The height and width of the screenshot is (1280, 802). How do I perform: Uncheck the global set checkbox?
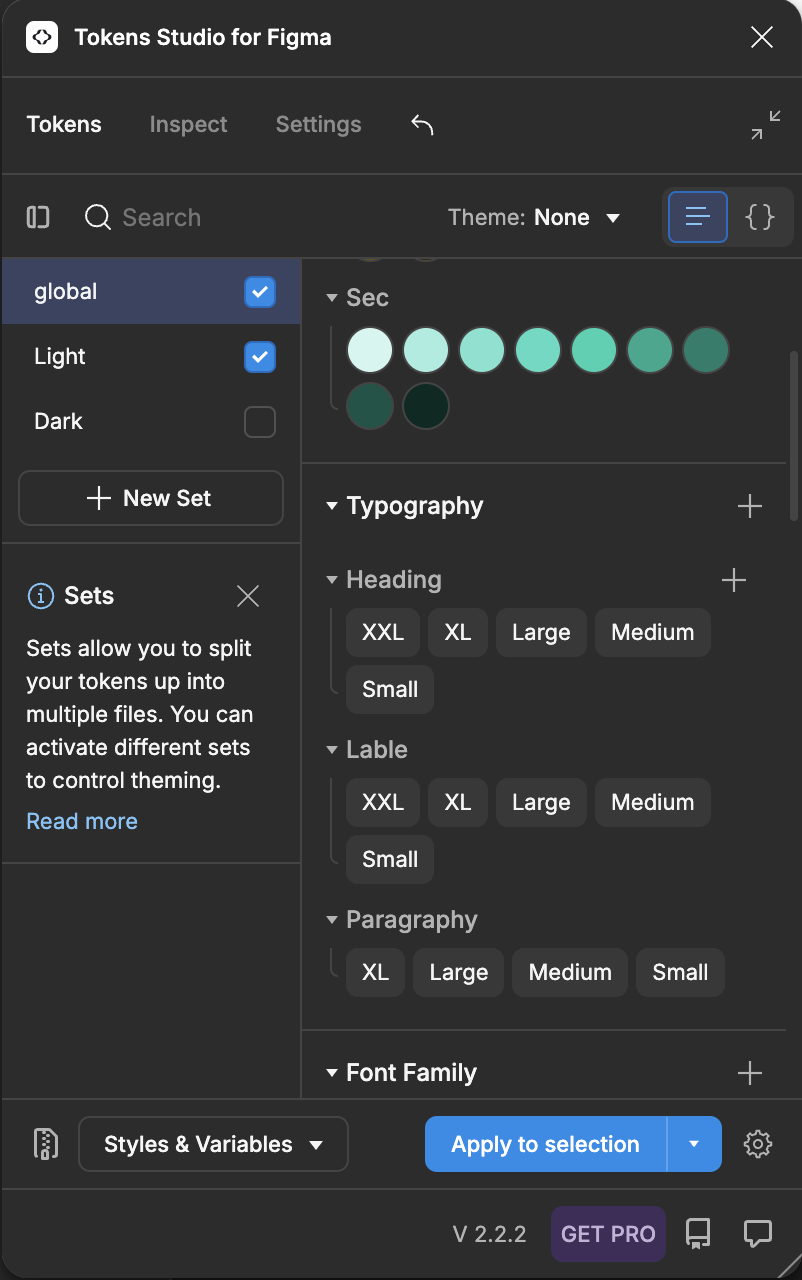pyautogui.click(x=260, y=292)
